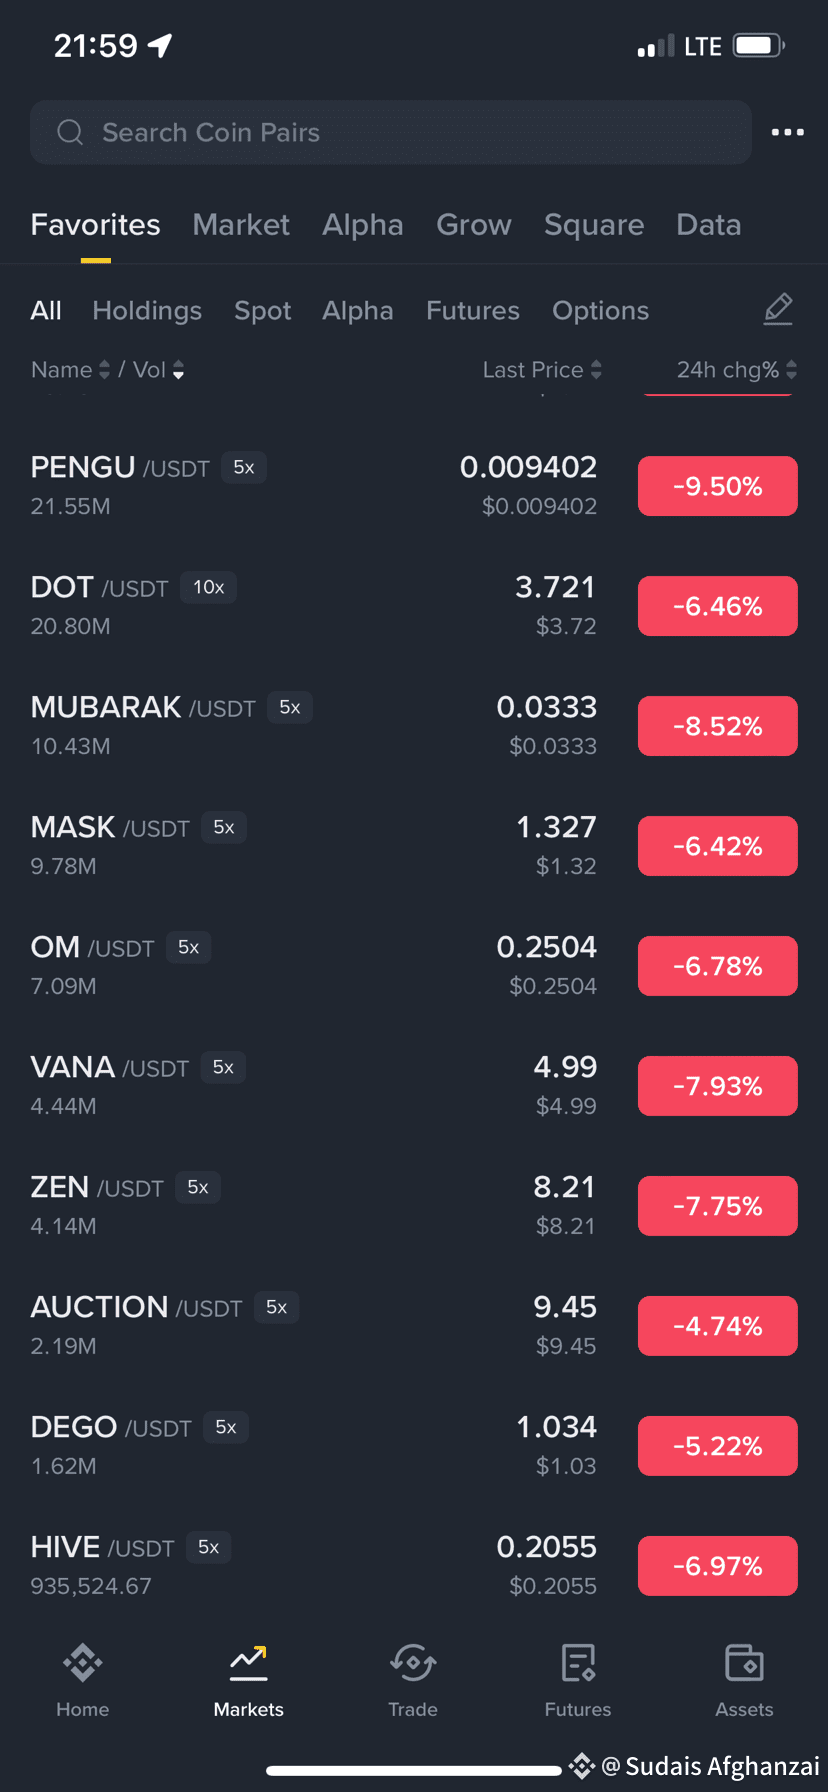Switch to the Market tab

[241, 225]
